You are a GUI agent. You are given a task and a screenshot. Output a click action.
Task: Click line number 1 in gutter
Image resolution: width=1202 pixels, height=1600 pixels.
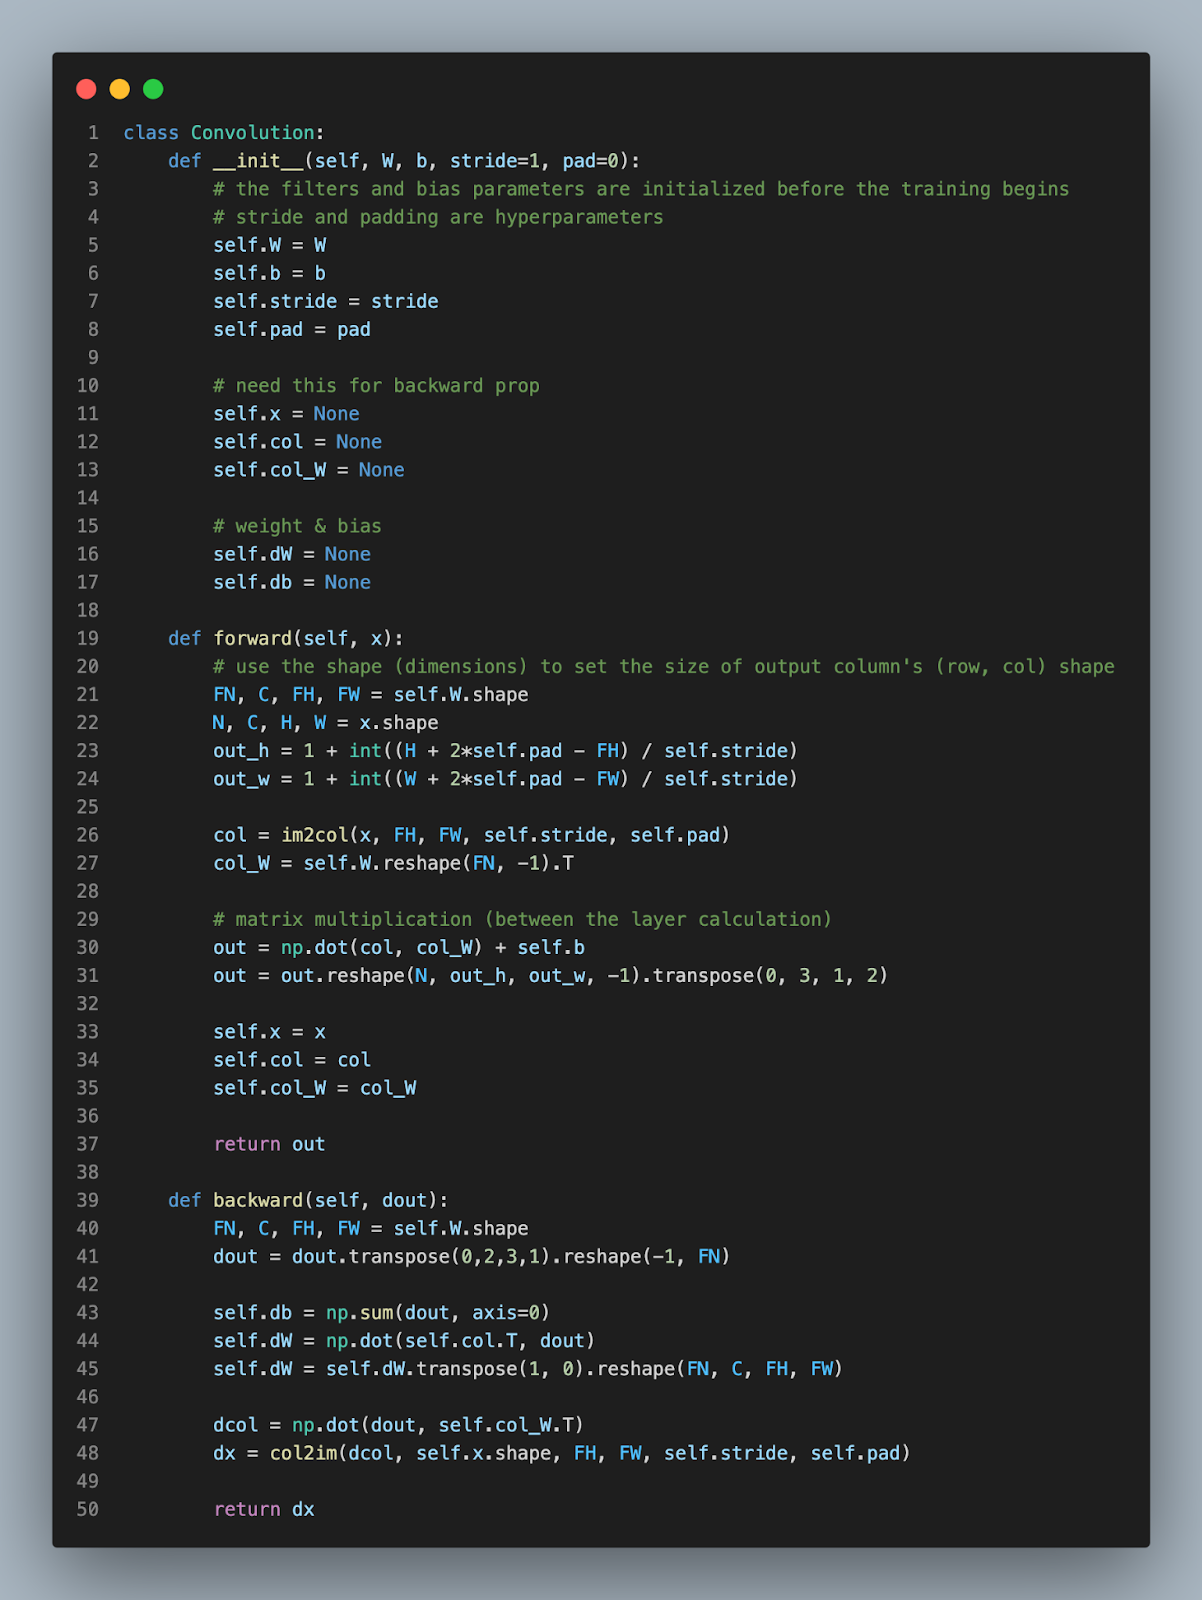[93, 133]
